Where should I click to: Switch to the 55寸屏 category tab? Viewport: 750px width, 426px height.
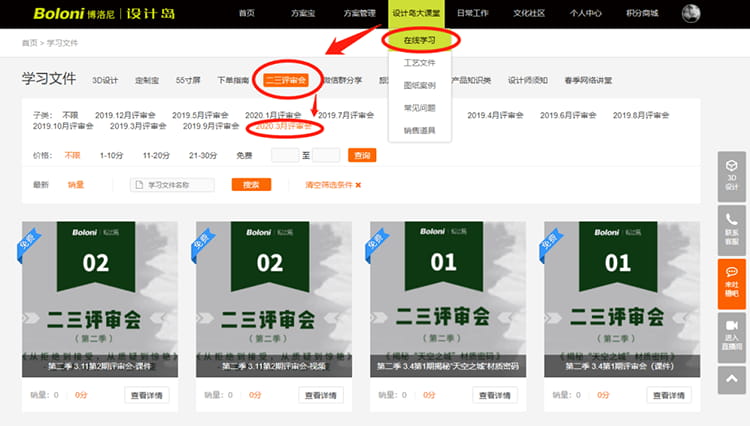(188, 80)
